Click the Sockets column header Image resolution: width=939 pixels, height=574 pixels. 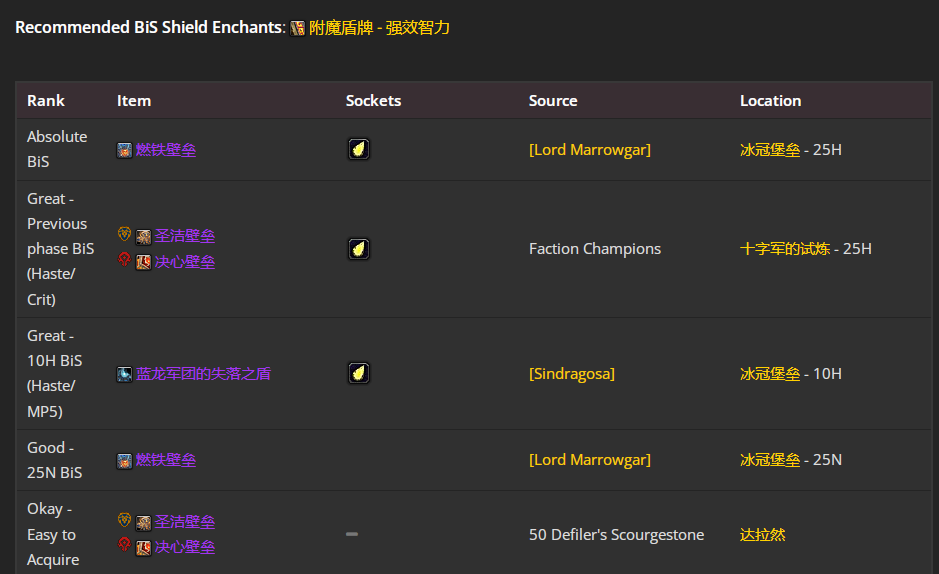tap(373, 101)
